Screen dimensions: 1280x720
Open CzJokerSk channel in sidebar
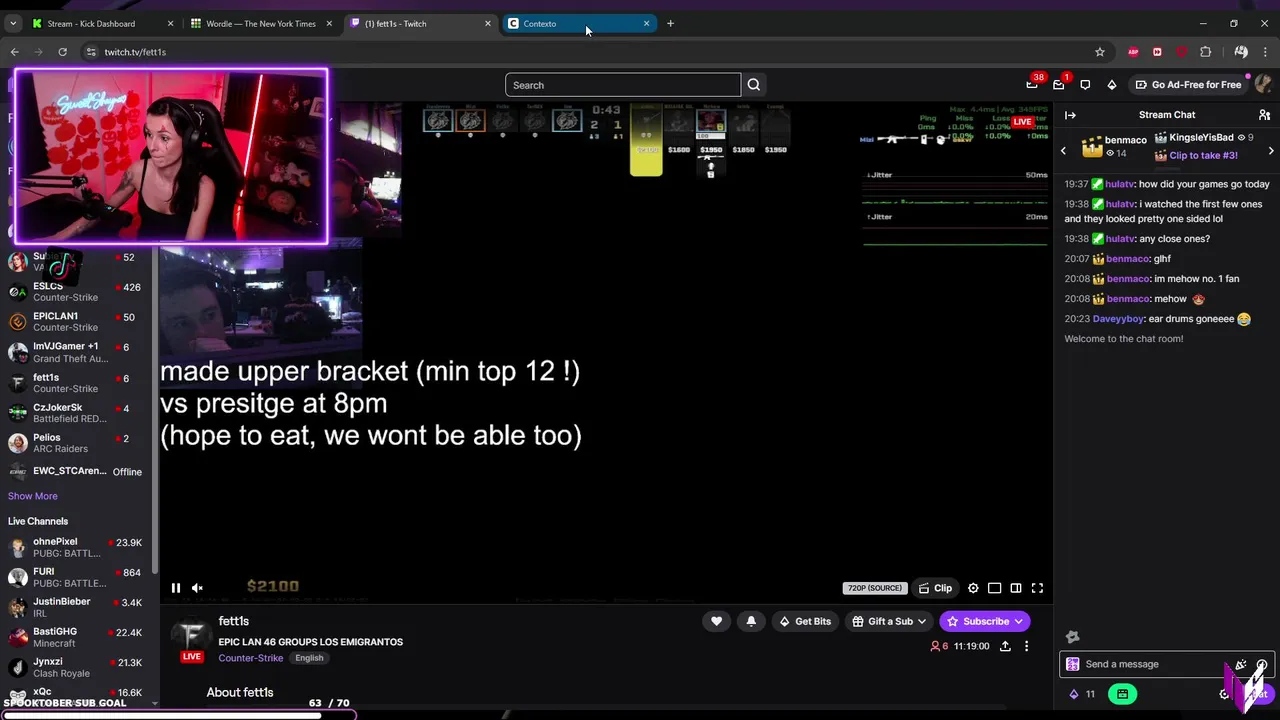point(78,413)
